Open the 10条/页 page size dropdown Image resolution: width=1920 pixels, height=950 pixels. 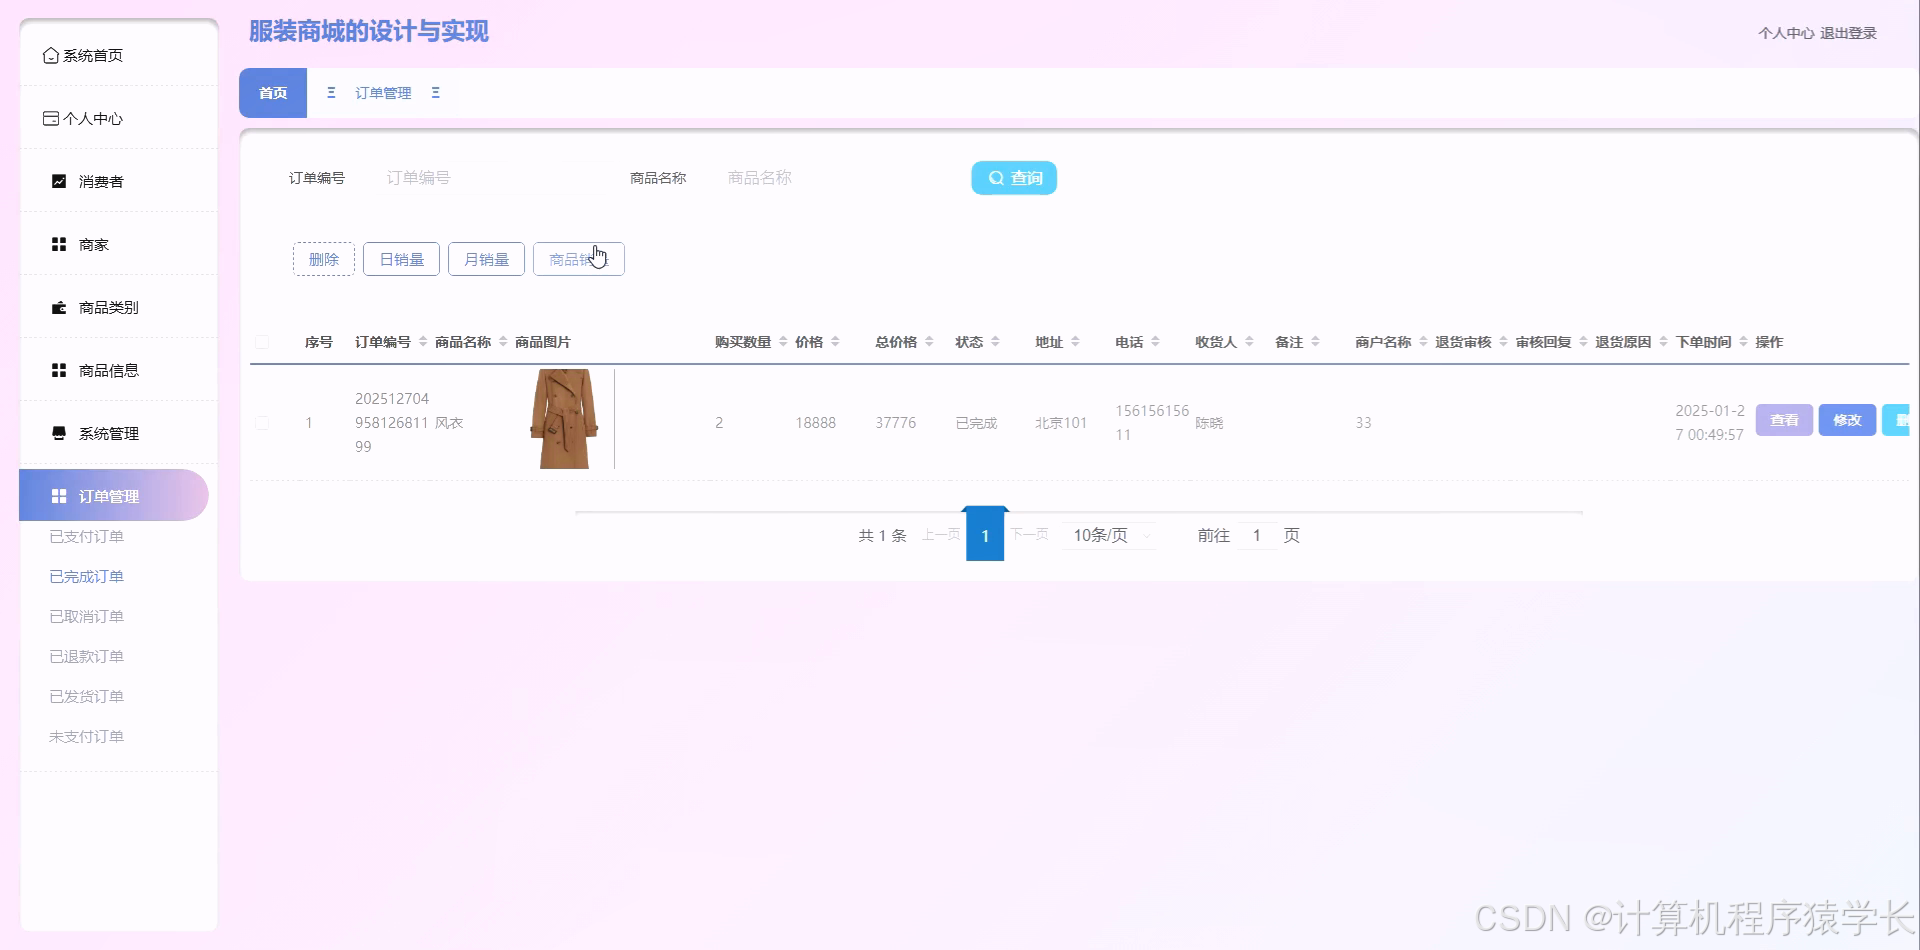1110,536
